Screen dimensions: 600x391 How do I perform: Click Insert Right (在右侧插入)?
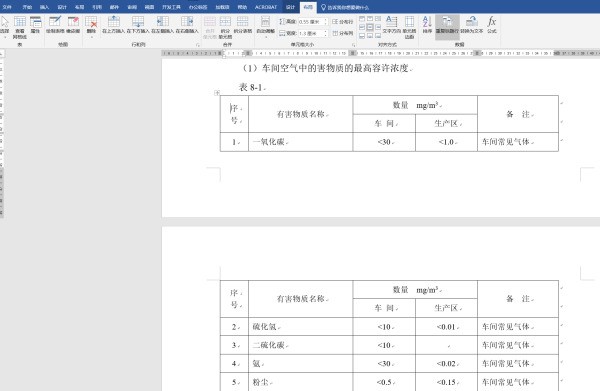pos(187,24)
